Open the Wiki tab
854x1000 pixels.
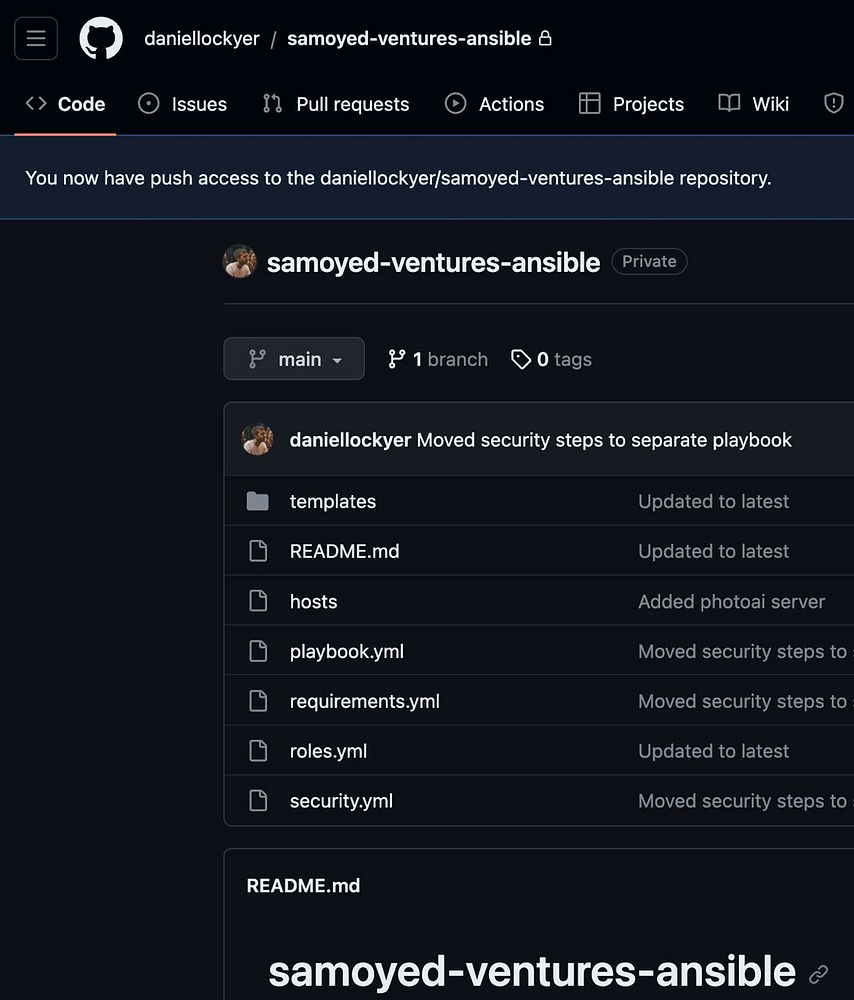tap(754, 104)
